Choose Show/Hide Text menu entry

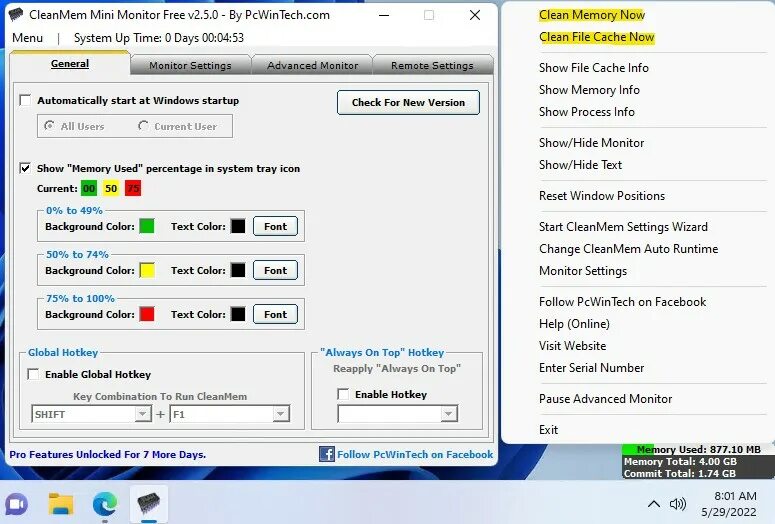(580, 165)
